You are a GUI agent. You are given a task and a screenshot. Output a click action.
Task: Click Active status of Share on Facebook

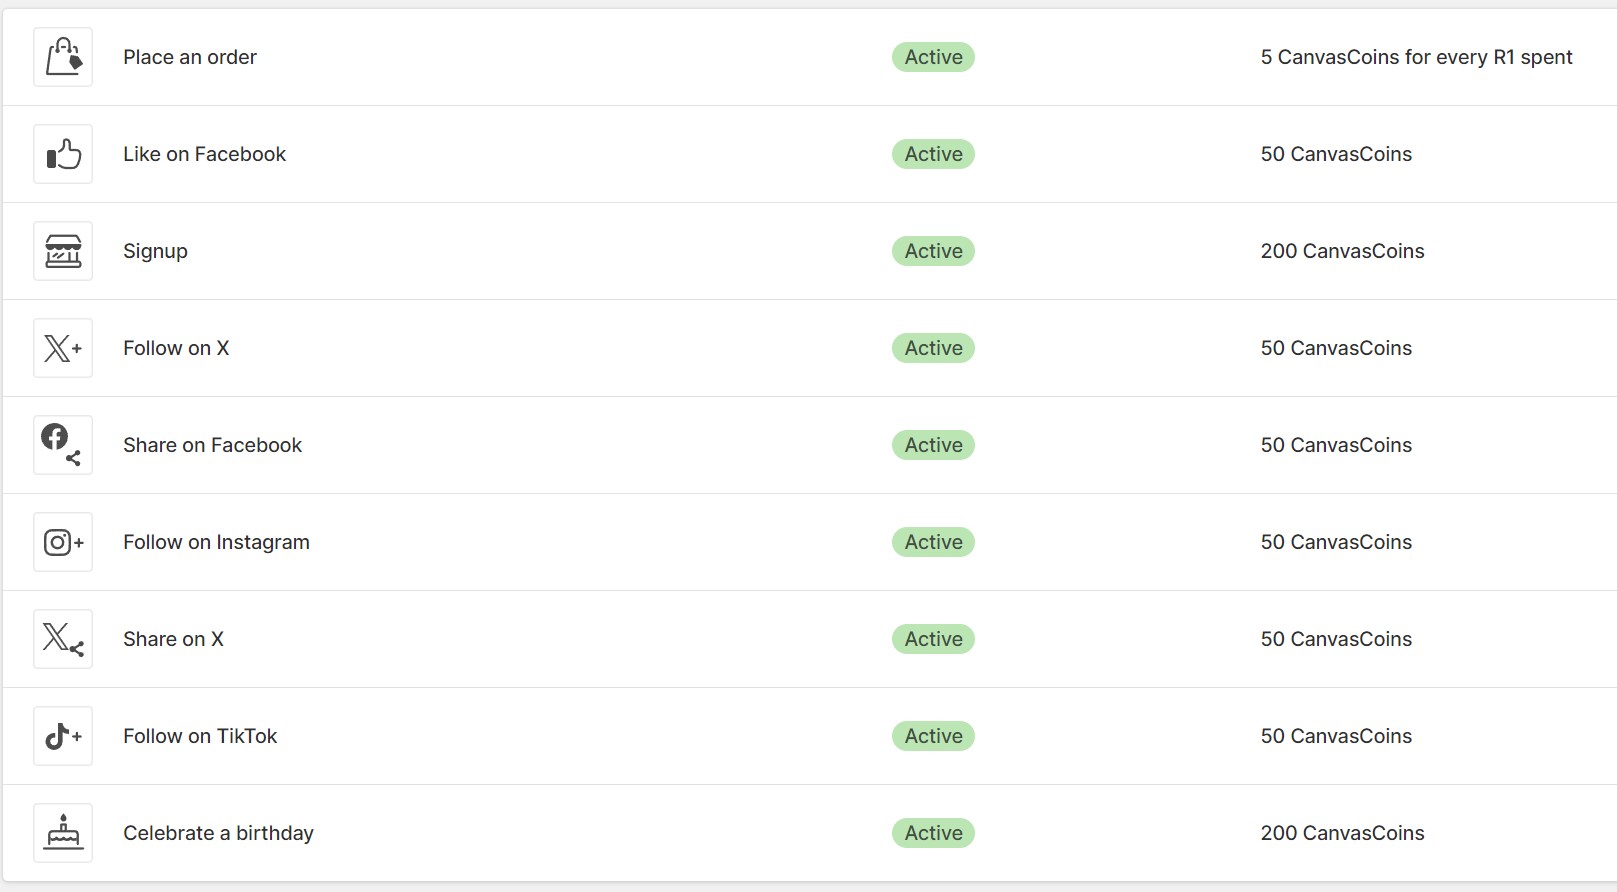[x=933, y=445]
